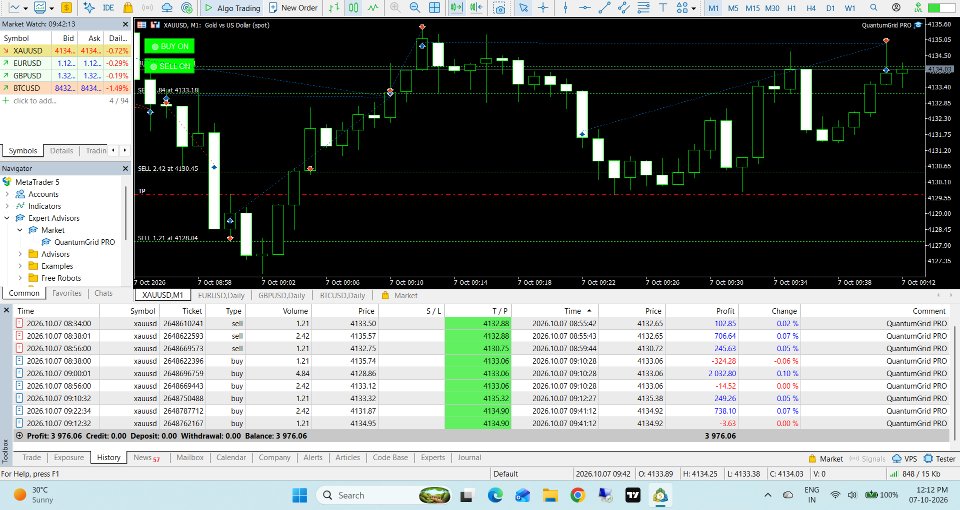Click the signals broadcast icon in toolbar
960x510 pixels.
(x=148, y=7)
